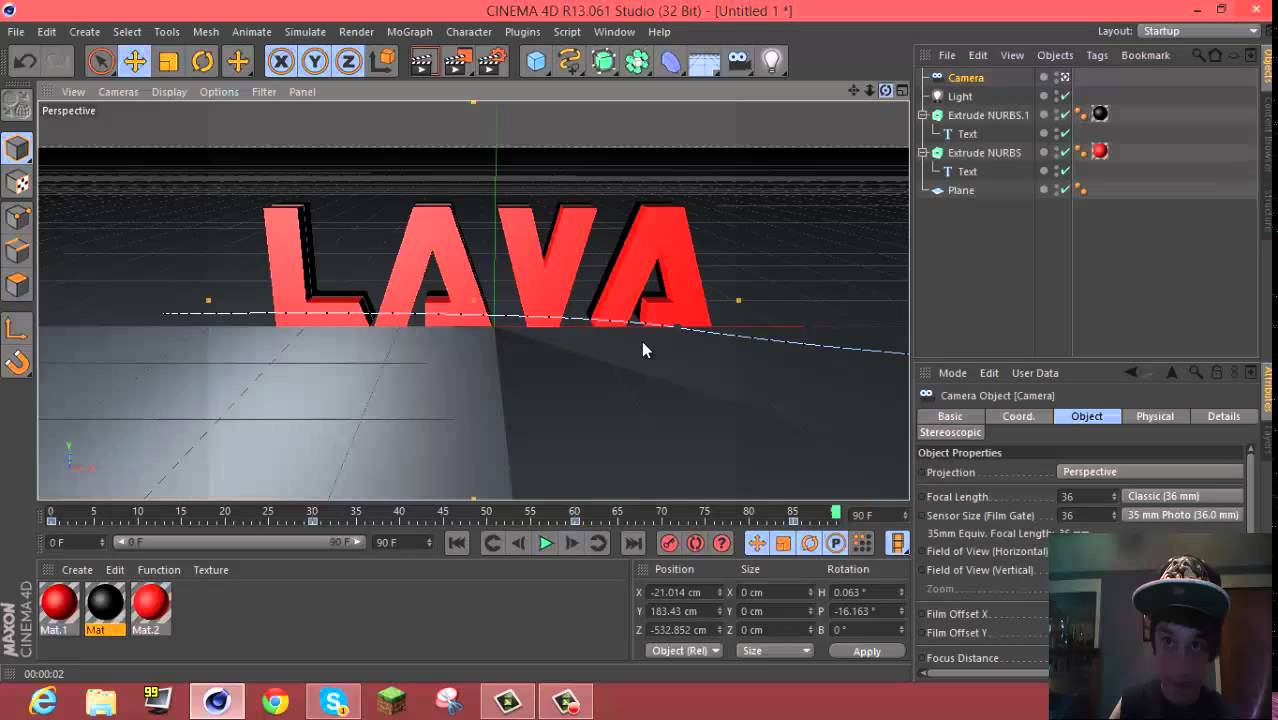Toggle X-axis lock
This screenshot has width=1278, height=720.
tap(281, 62)
